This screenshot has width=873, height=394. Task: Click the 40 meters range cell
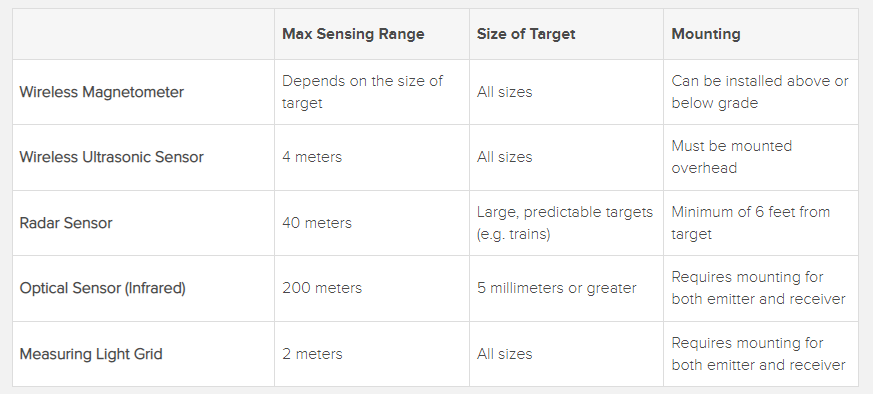(317, 223)
